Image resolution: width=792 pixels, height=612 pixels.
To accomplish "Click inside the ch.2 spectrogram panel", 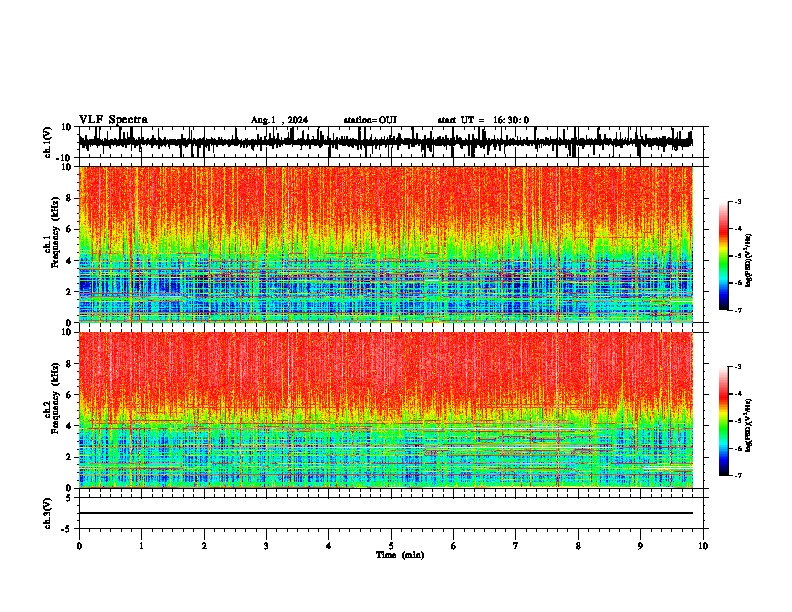I will (385, 410).
